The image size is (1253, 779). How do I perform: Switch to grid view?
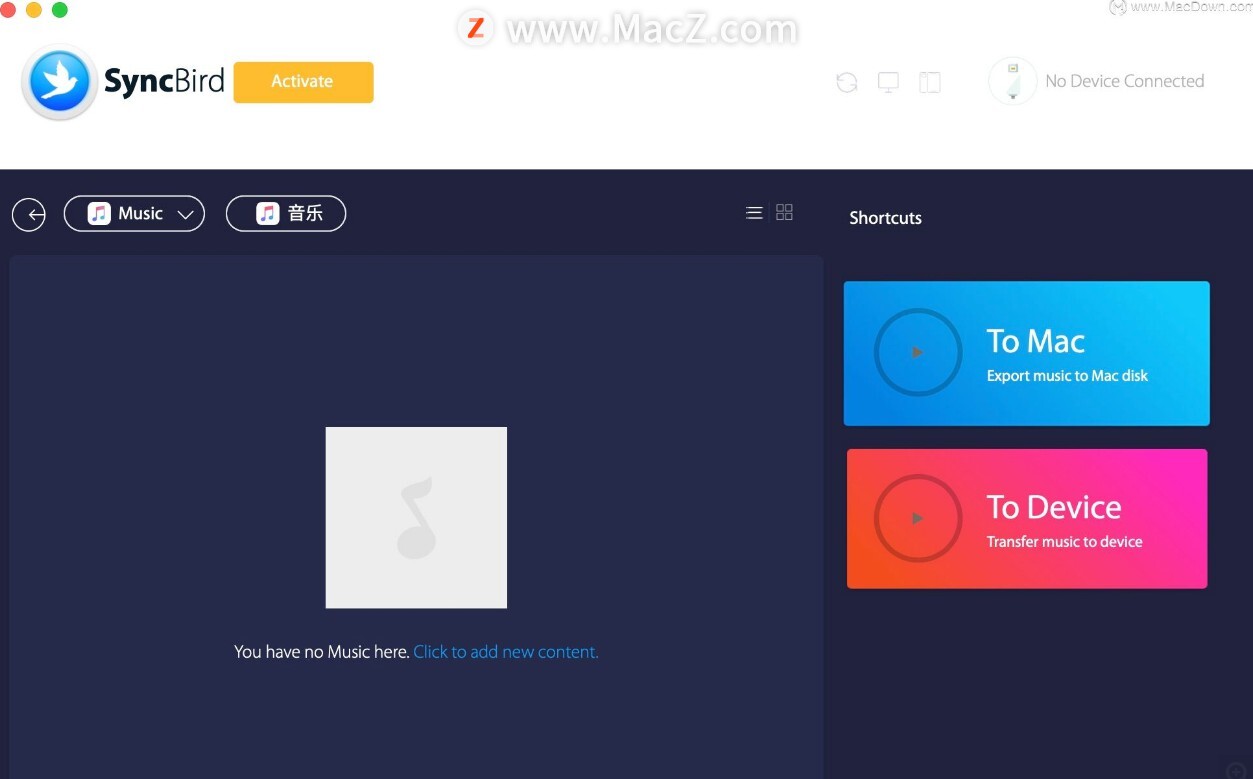785,212
